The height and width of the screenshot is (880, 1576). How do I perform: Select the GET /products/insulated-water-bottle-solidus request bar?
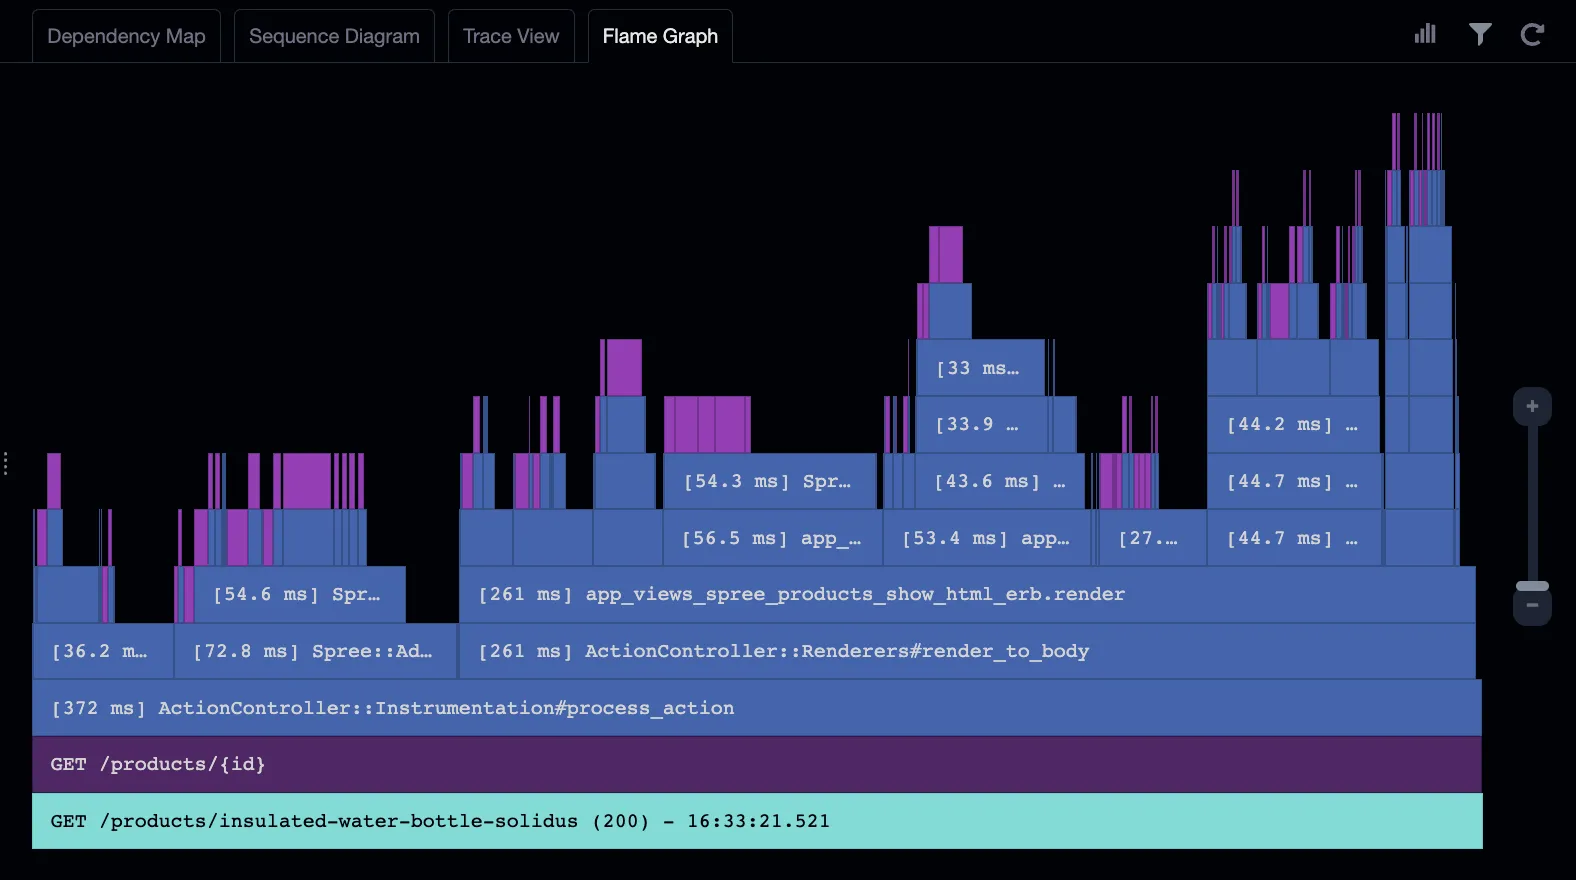[x=757, y=821]
